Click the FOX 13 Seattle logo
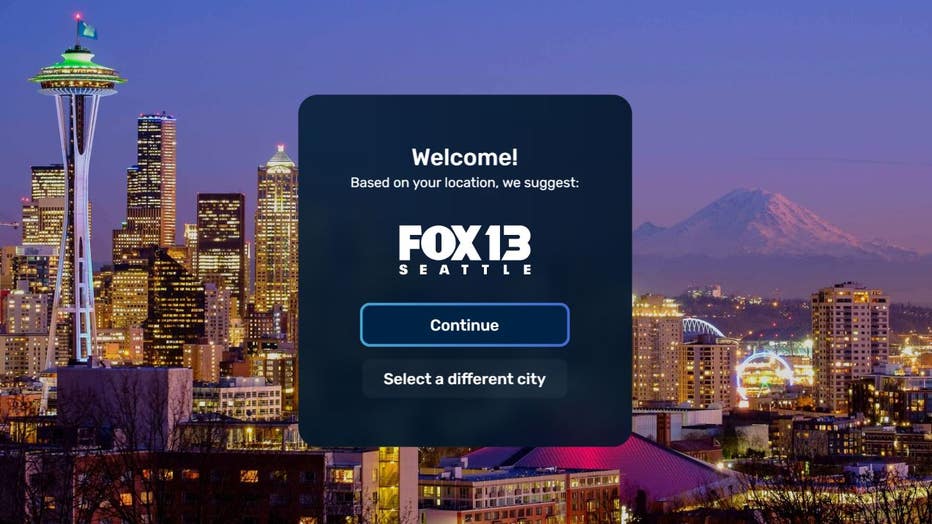This screenshot has height=524, width=932. point(465,250)
